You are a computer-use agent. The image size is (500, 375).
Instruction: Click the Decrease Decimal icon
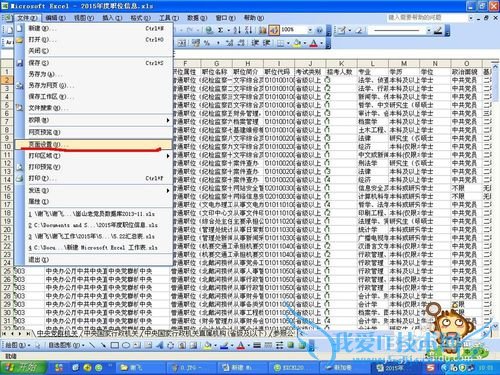[241, 43]
